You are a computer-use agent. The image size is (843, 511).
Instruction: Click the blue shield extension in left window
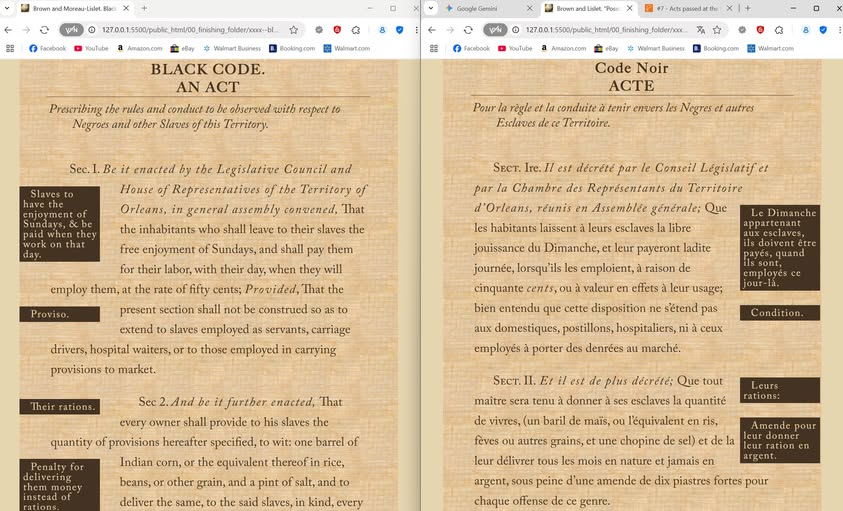coord(399,30)
